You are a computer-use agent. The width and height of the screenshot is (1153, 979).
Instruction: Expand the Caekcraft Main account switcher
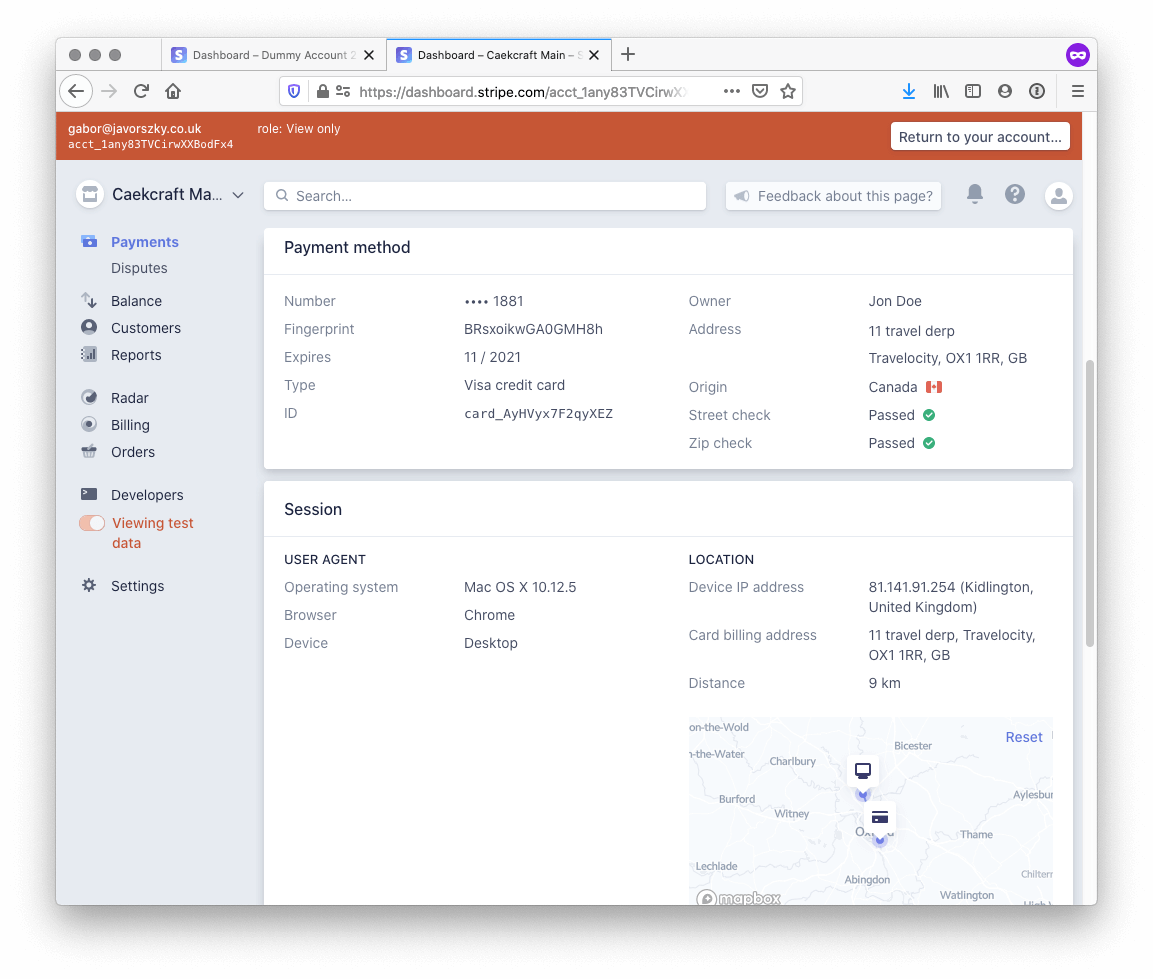coord(238,195)
